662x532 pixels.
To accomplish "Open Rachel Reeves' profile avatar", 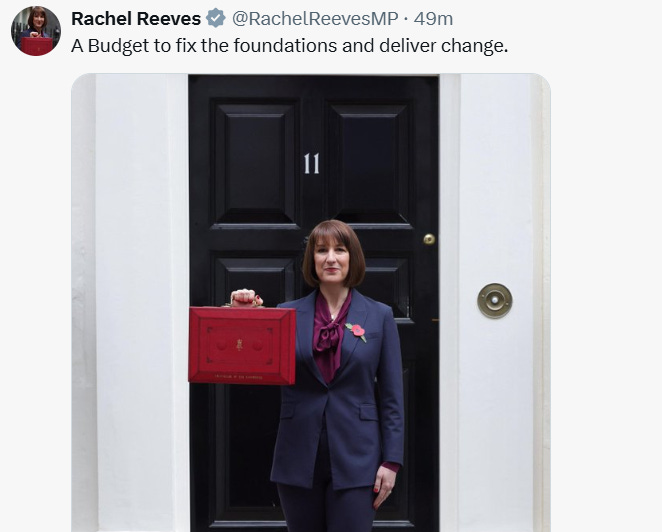I will pyautogui.click(x=36, y=31).
